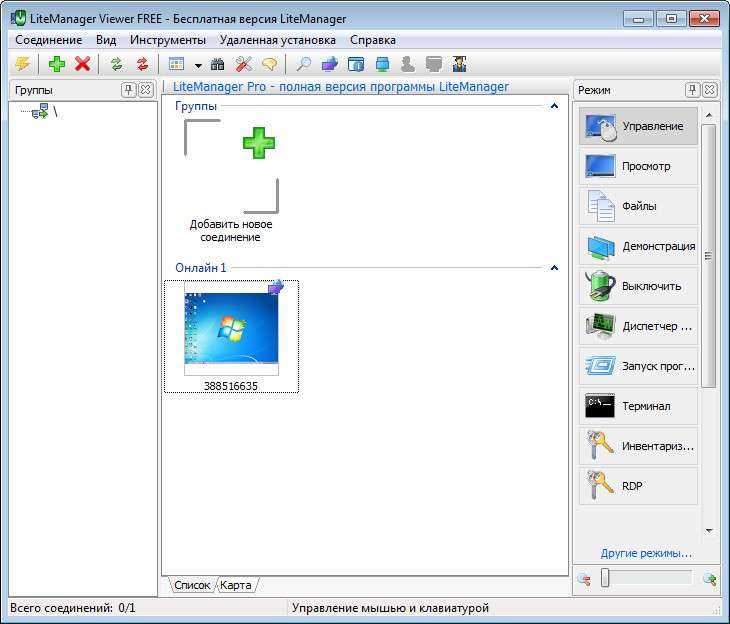730x624 pixels.
Task: Click the monitor with arrow toolbar icon
Action: [x=330, y=64]
